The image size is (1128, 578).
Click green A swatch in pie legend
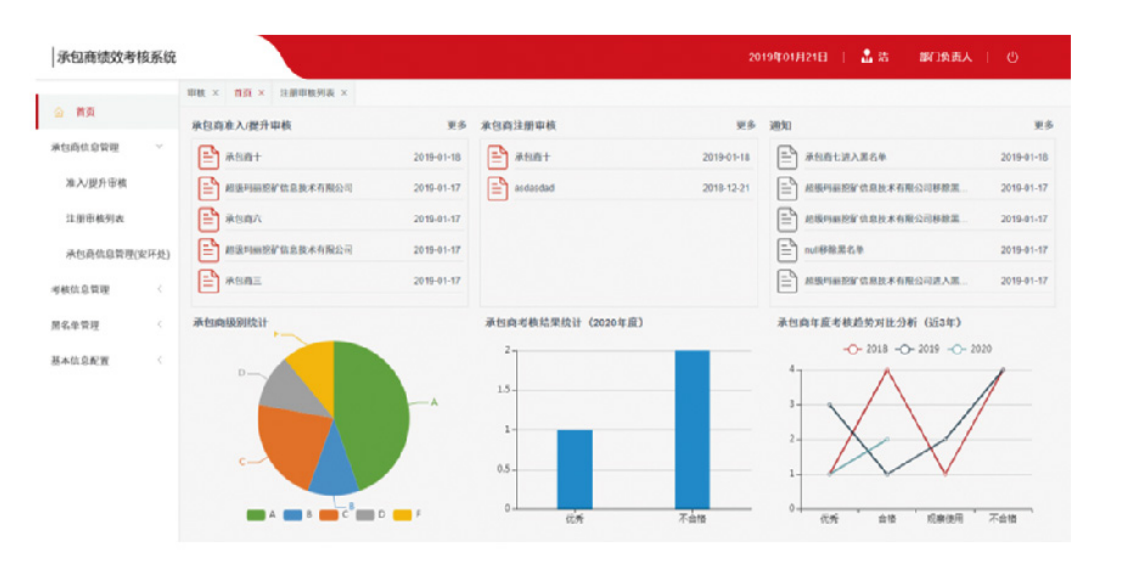[256, 515]
